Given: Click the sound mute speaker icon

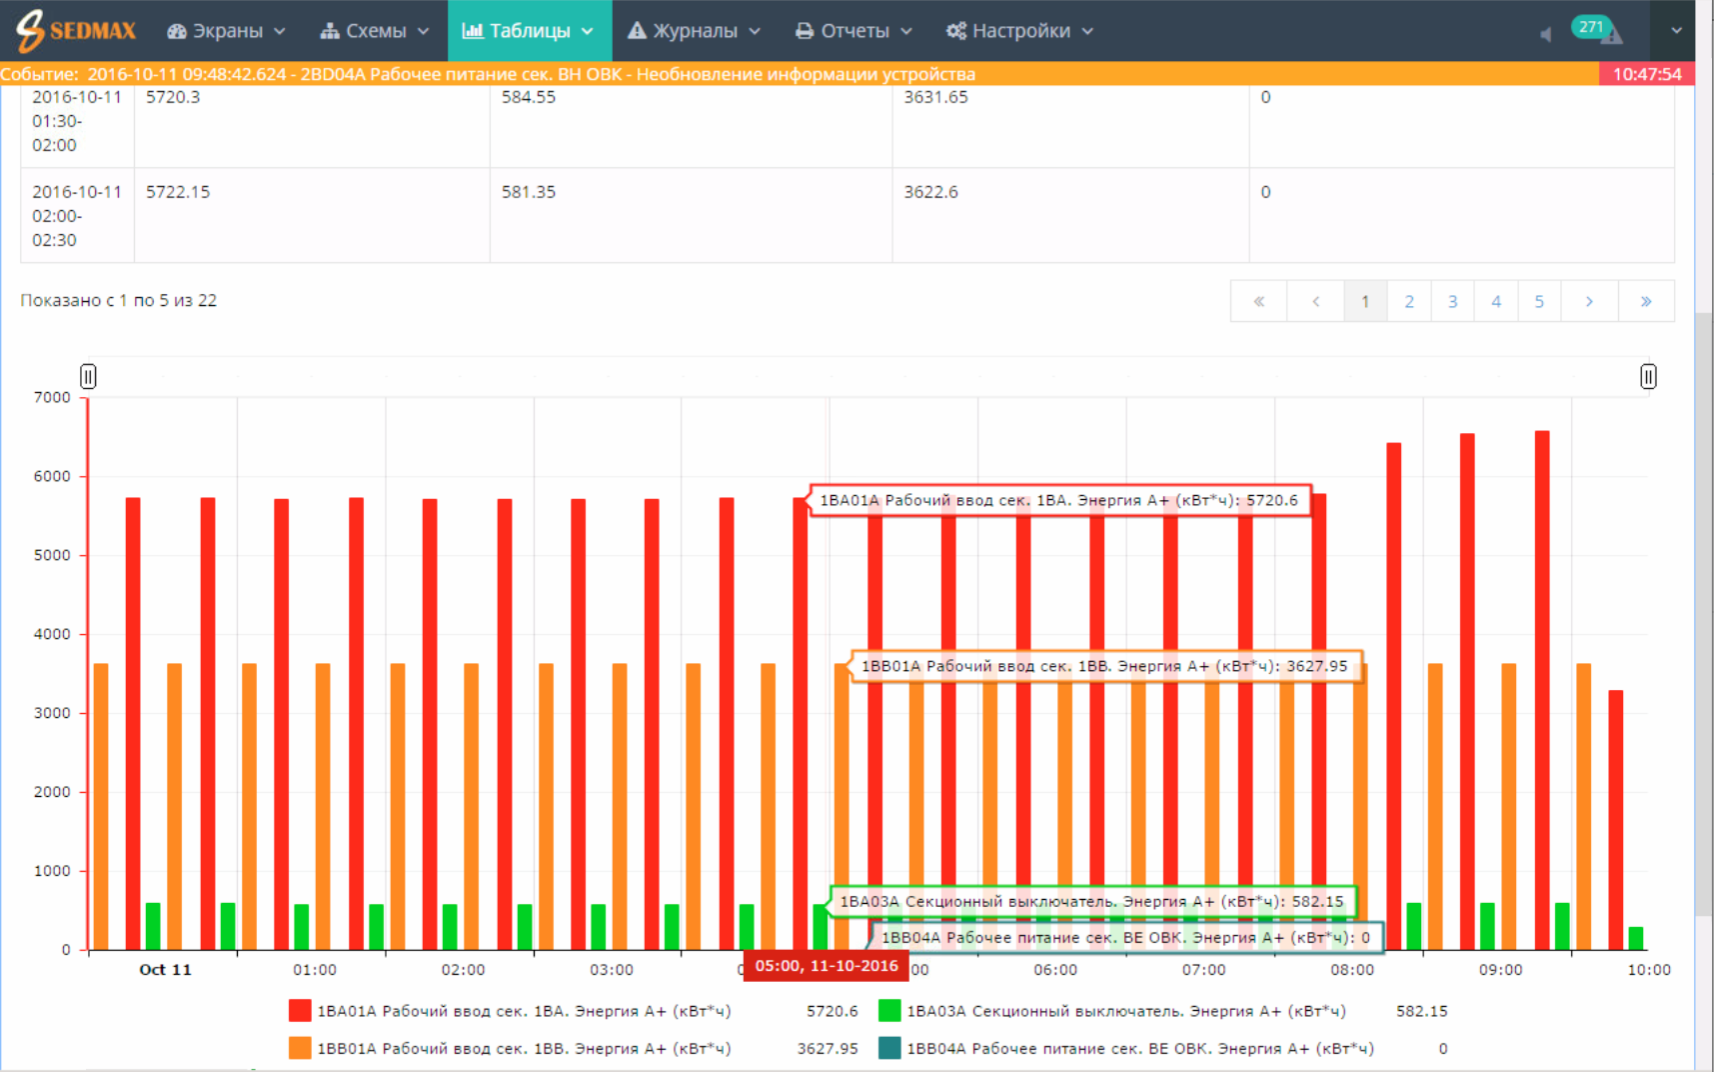Looking at the screenshot, I should pyautogui.click(x=1545, y=34).
